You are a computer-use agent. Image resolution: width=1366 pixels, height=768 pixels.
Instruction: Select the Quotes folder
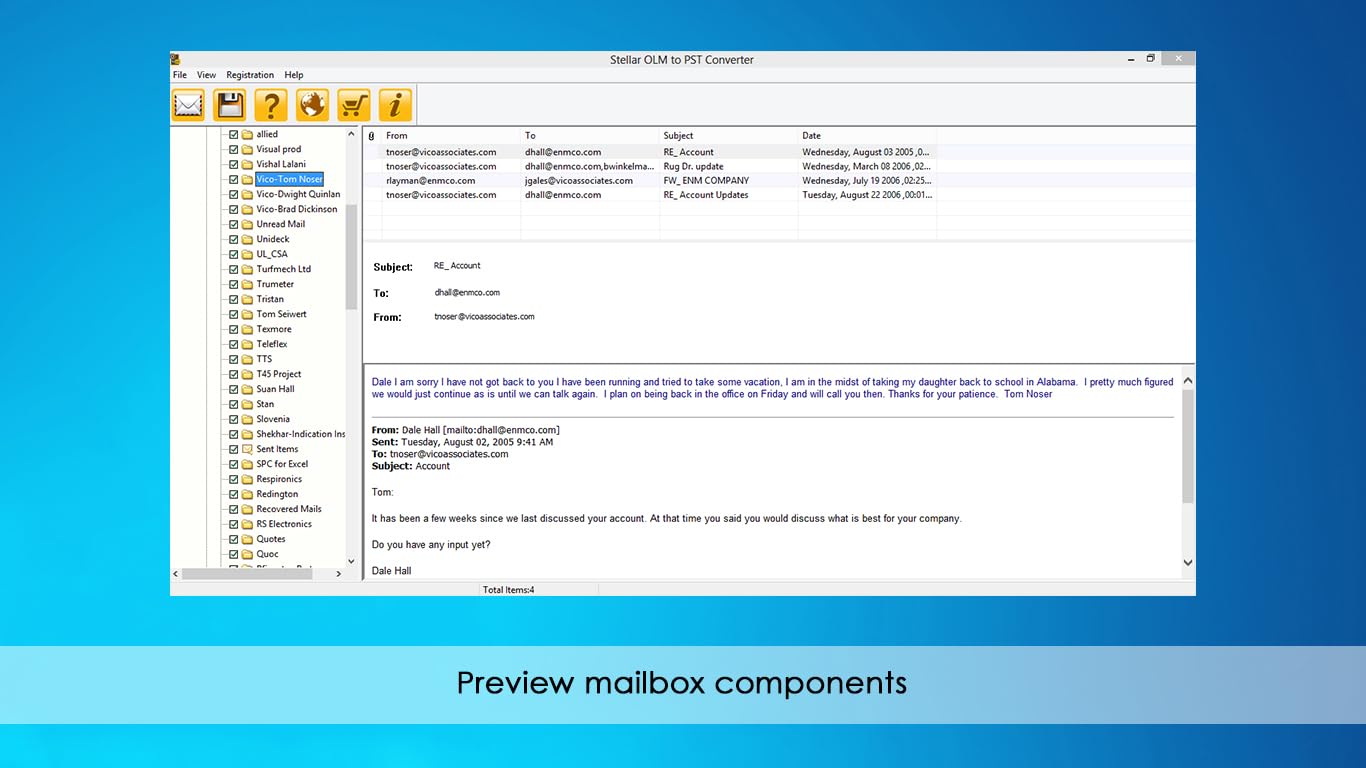[x=271, y=539]
